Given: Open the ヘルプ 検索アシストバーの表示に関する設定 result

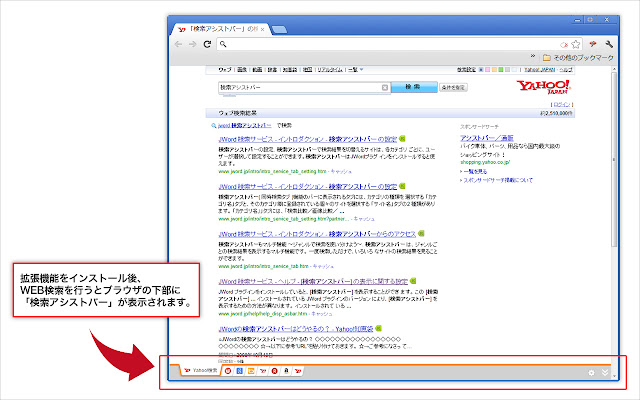Looking at the screenshot, I should click(313, 281).
